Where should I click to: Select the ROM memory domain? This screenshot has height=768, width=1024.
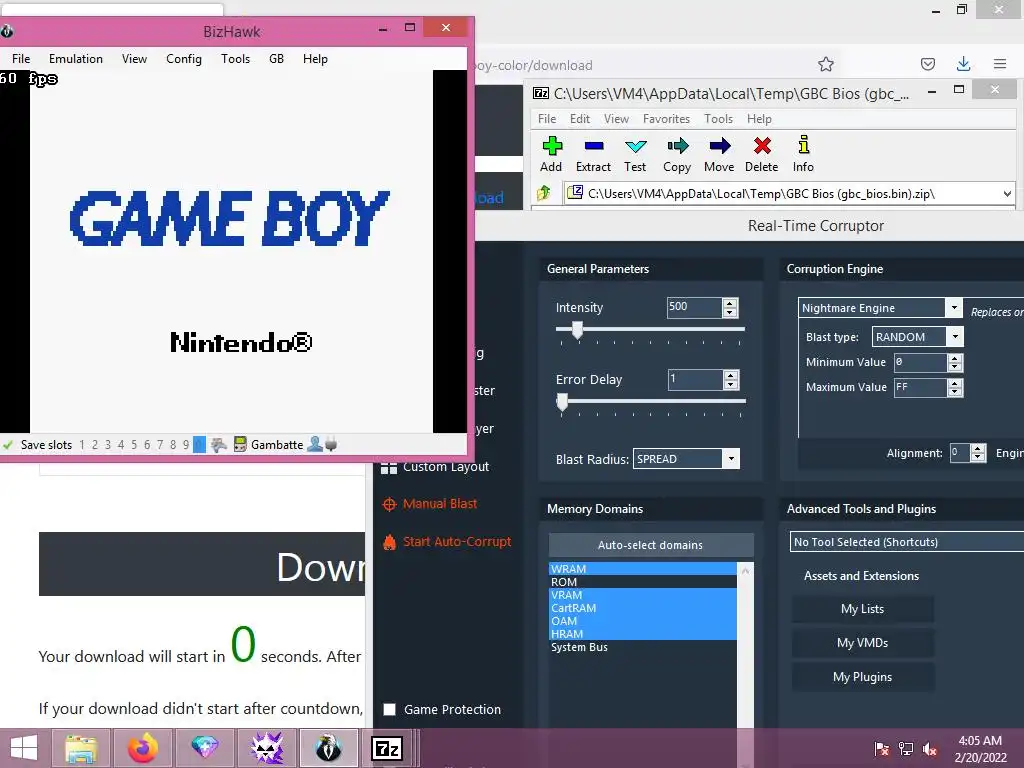coord(643,582)
